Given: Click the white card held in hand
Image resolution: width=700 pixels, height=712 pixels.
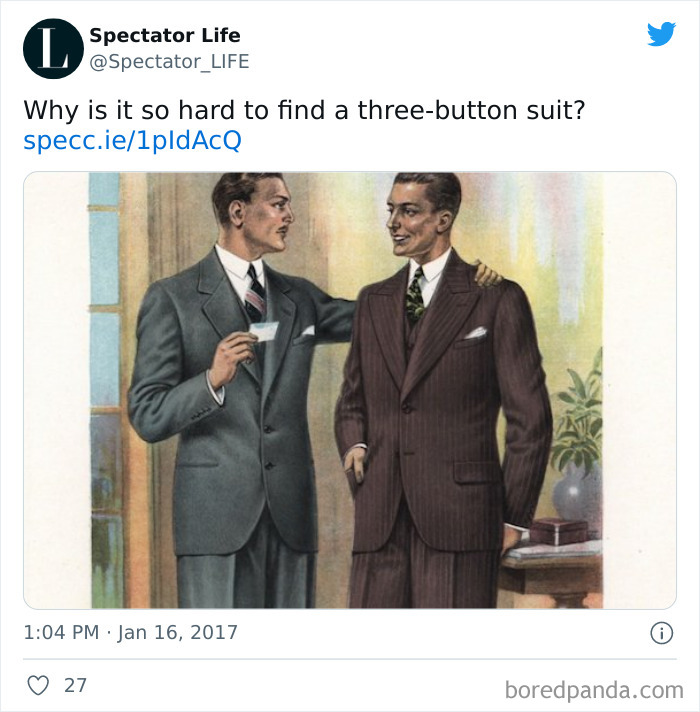Looking at the screenshot, I should click(x=263, y=333).
